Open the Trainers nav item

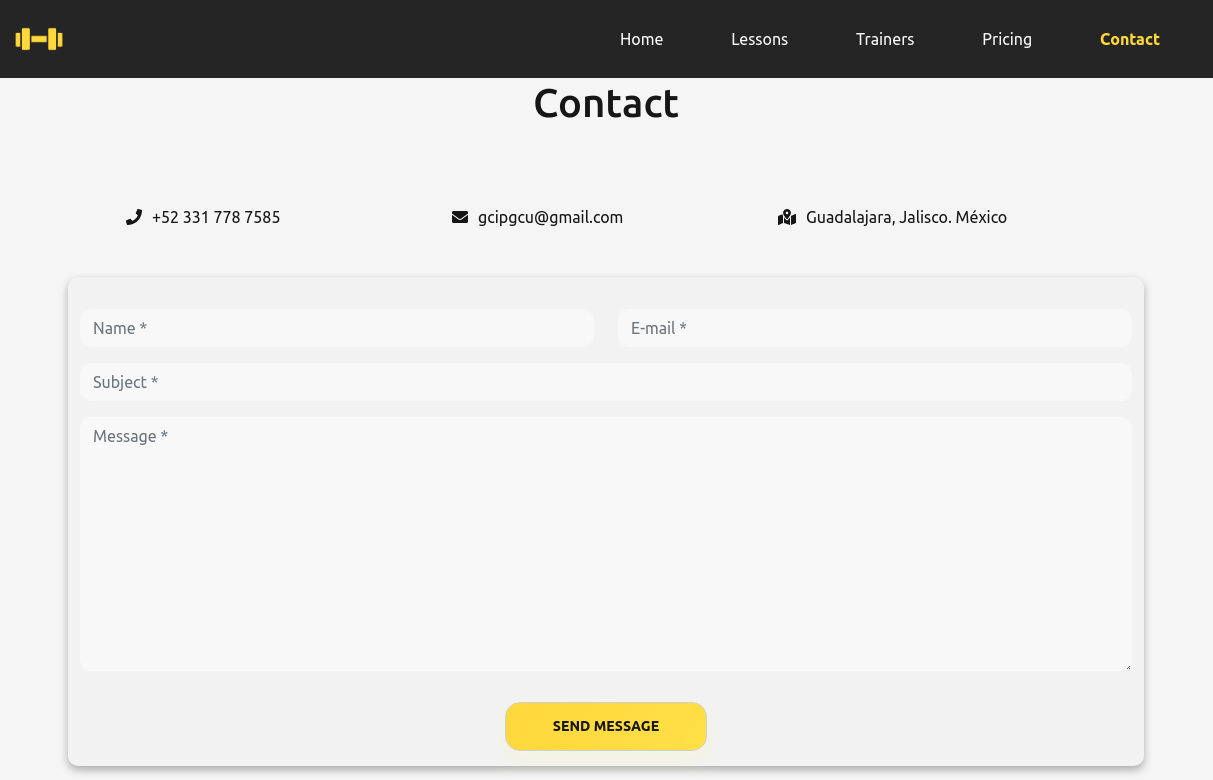tap(885, 39)
